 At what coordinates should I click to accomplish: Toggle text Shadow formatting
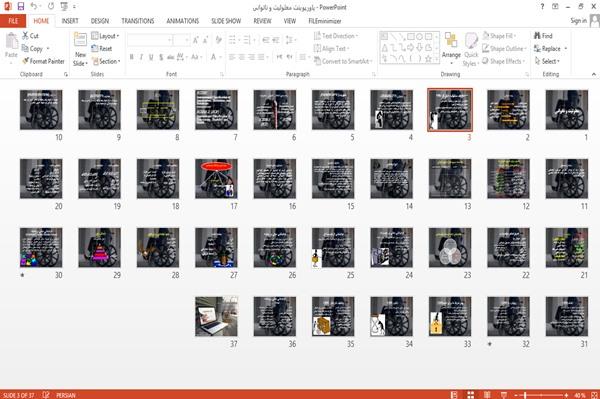[161, 57]
